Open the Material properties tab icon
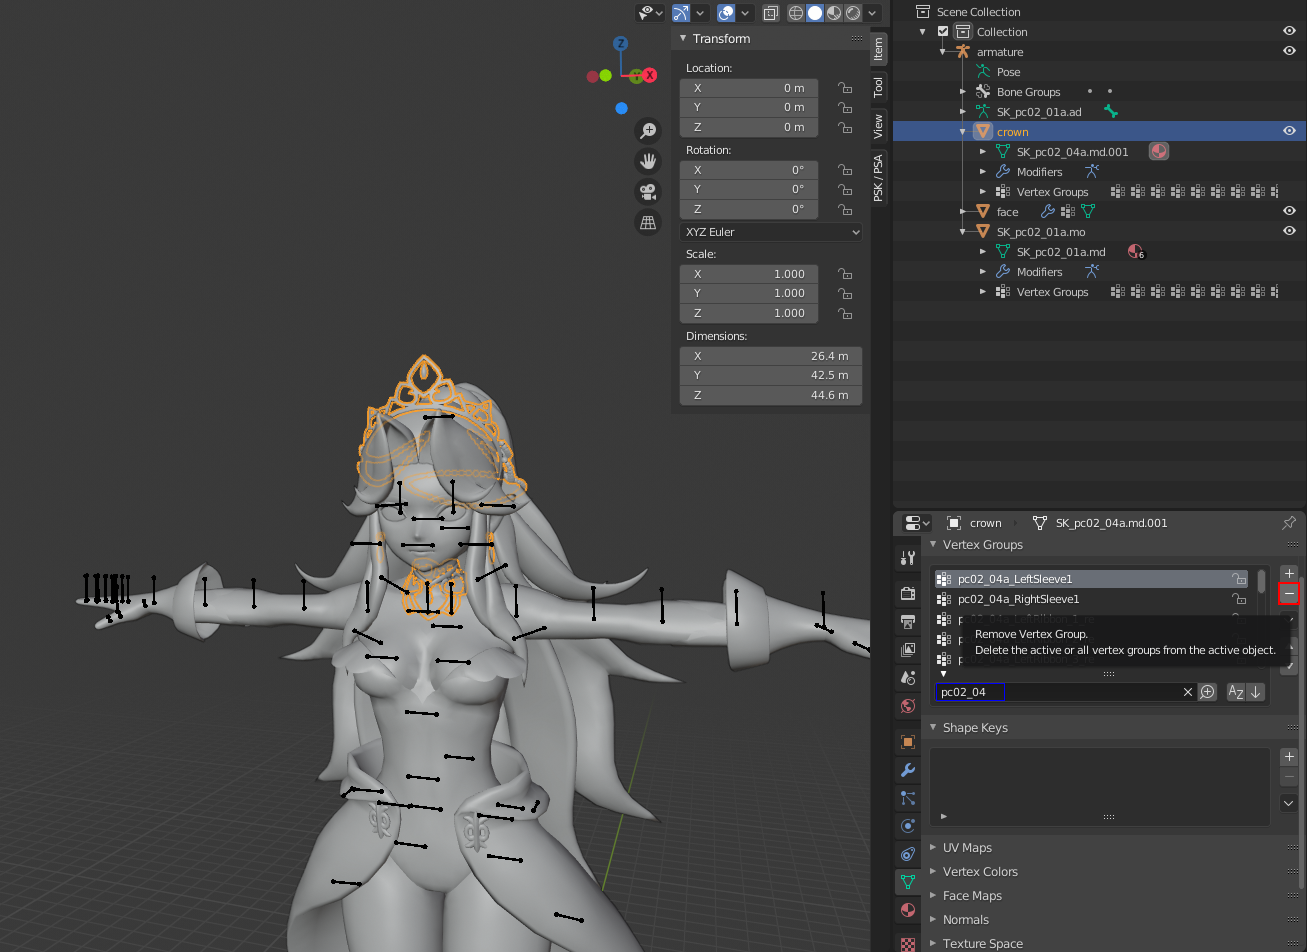Image resolution: width=1307 pixels, height=952 pixels. pyautogui.click(x=908, y=910)
